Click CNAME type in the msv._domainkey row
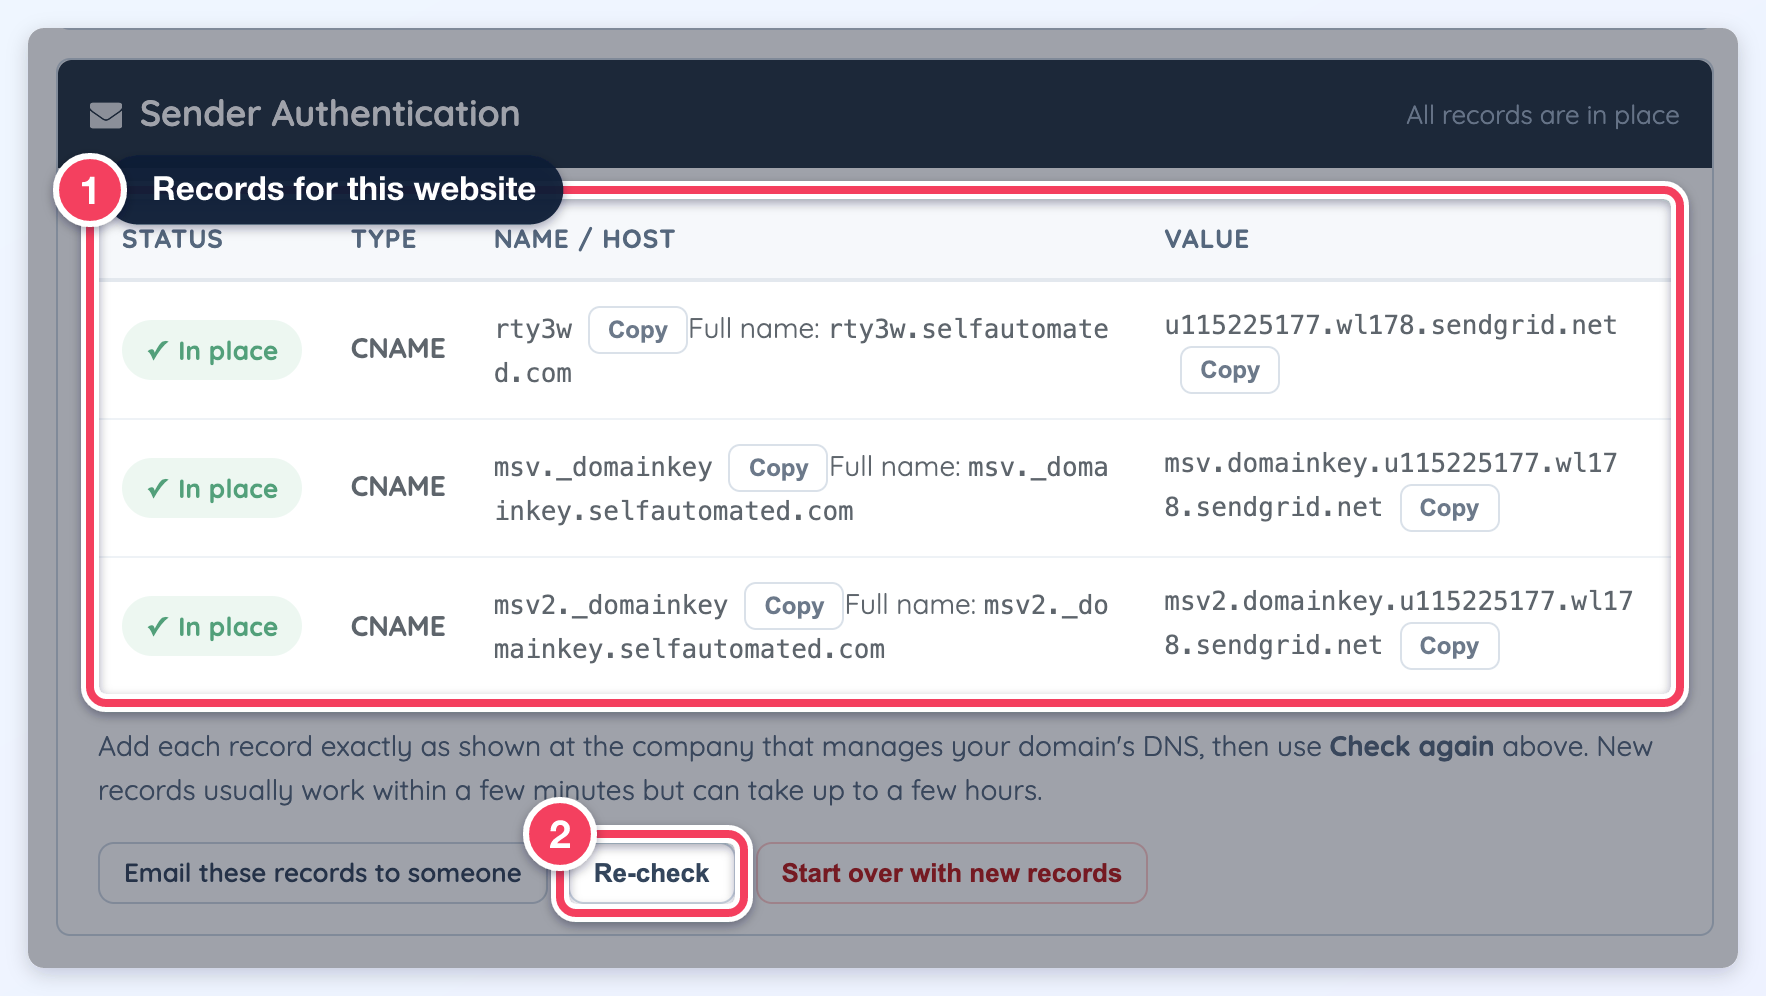Viewport: 1766px width, 996px height. point(398,487)
